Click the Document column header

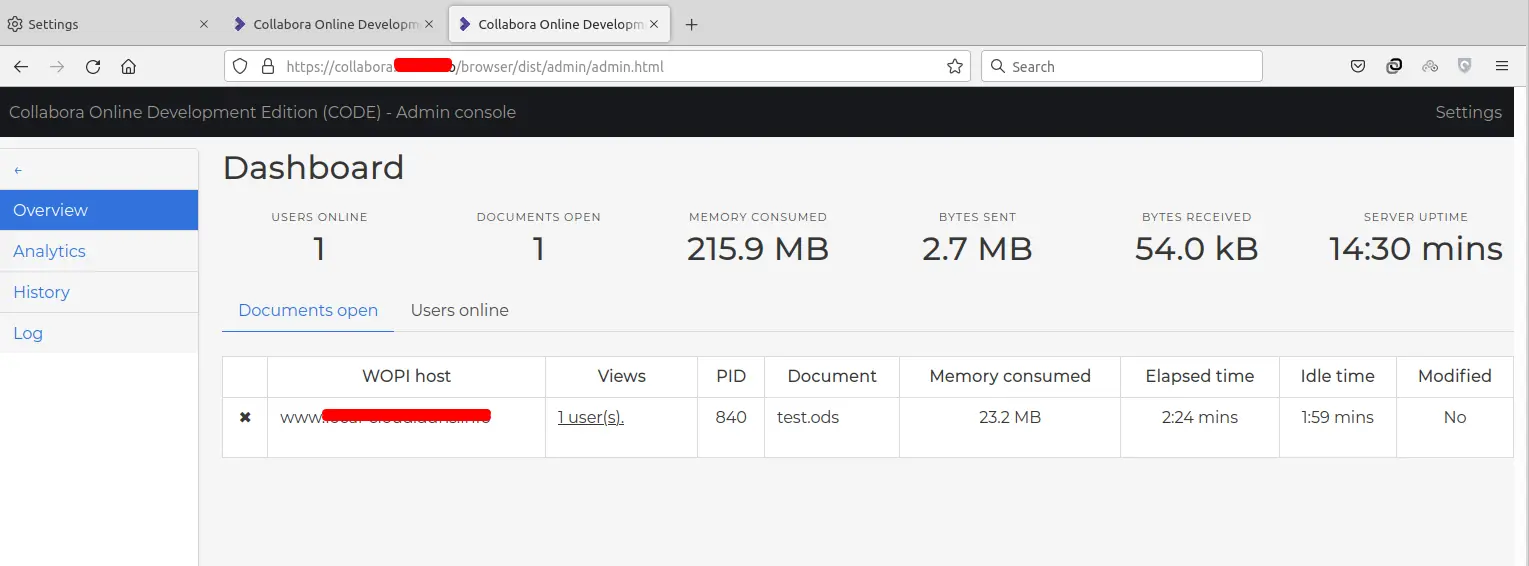[x=832, y=377]
